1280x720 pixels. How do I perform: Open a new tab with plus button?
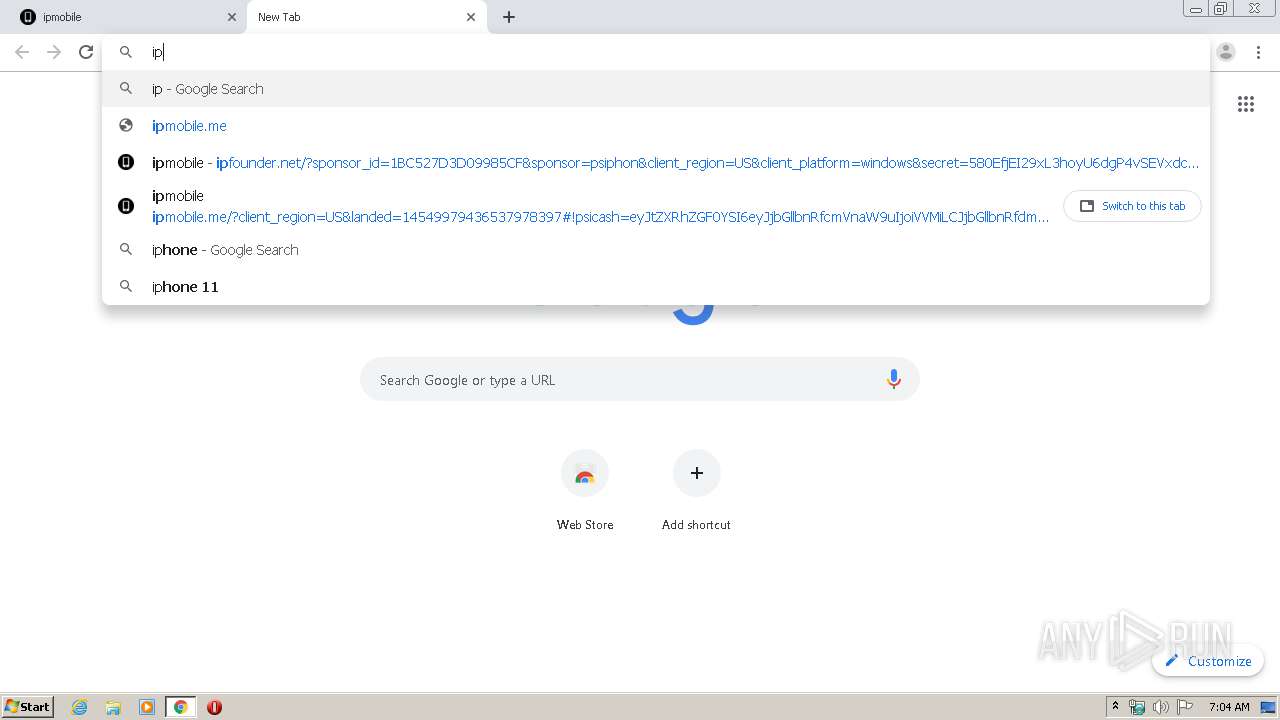(509, 17)
